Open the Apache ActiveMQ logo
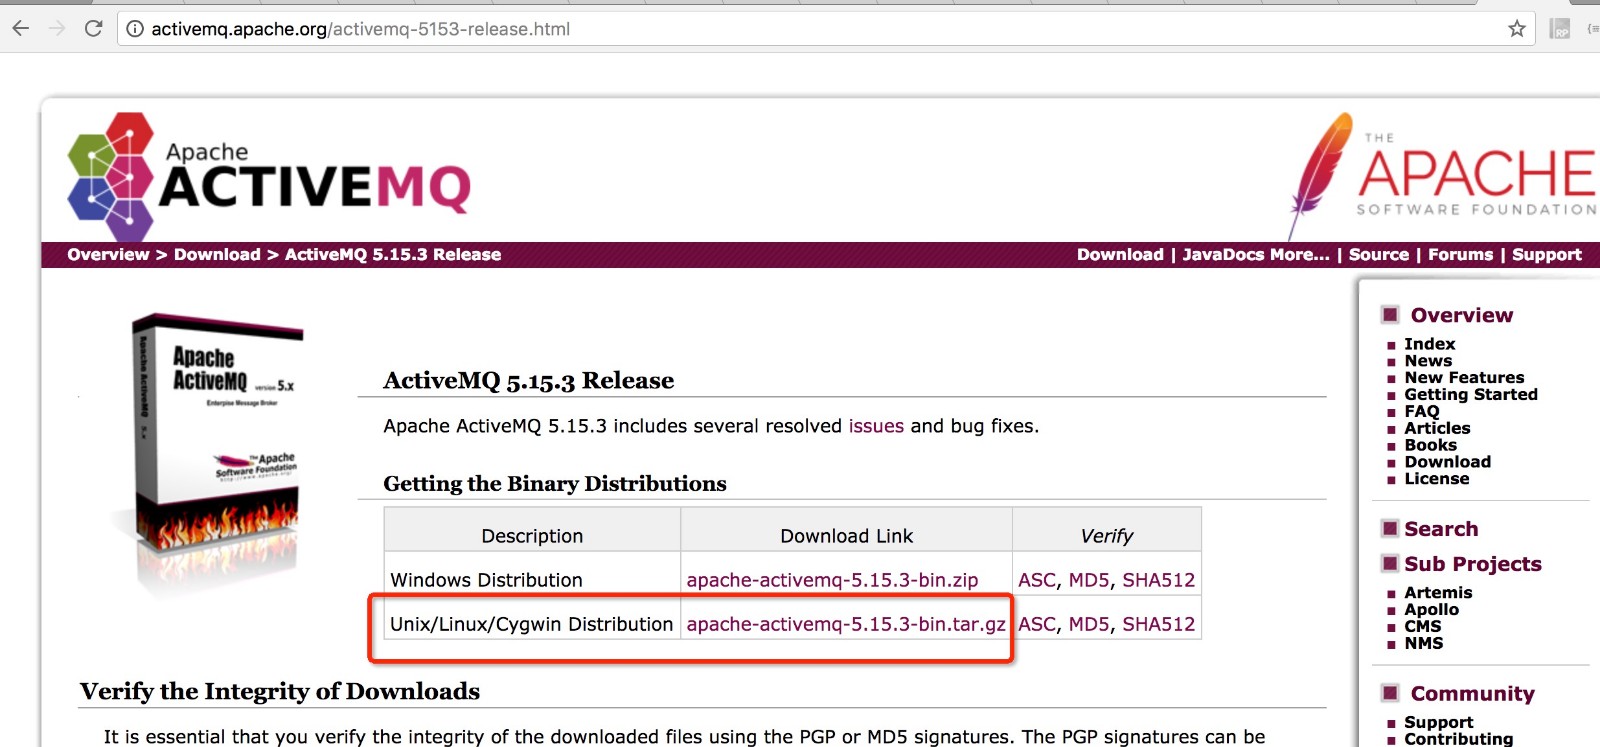This screenshot has width=1600, height=747. [x=269, y=176]
